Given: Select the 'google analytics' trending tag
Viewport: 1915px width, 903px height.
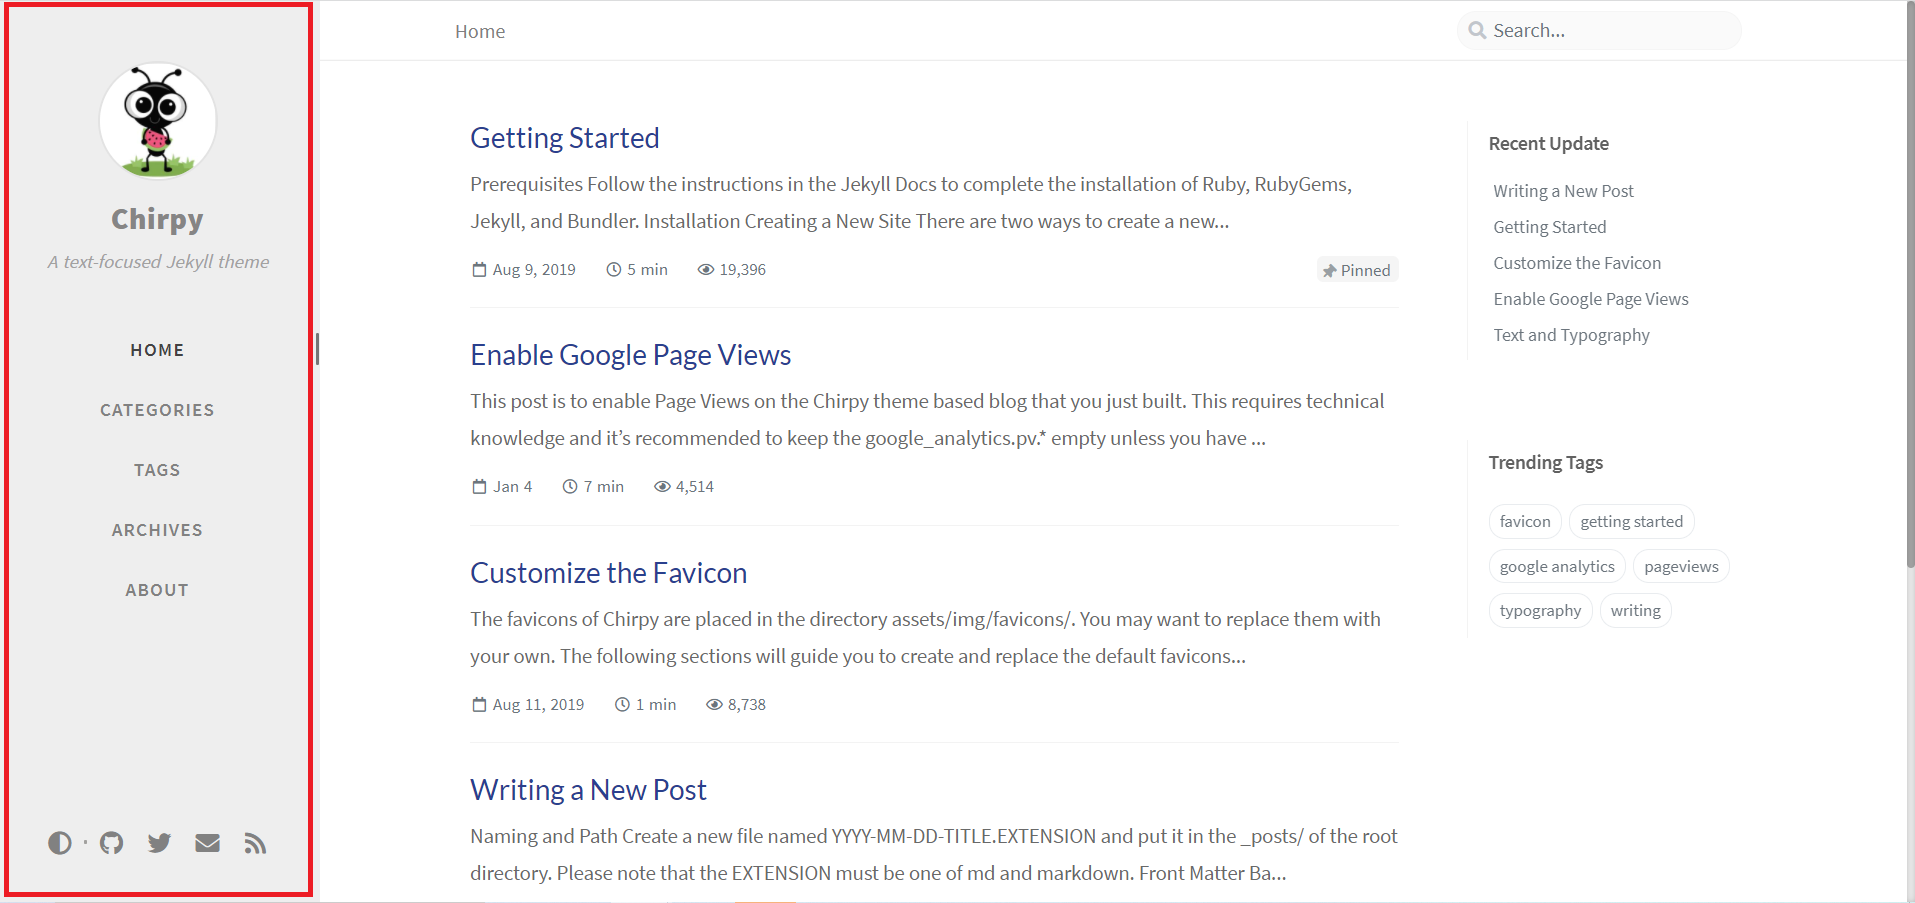Looking at the screenshot, I should (1557, 567).
